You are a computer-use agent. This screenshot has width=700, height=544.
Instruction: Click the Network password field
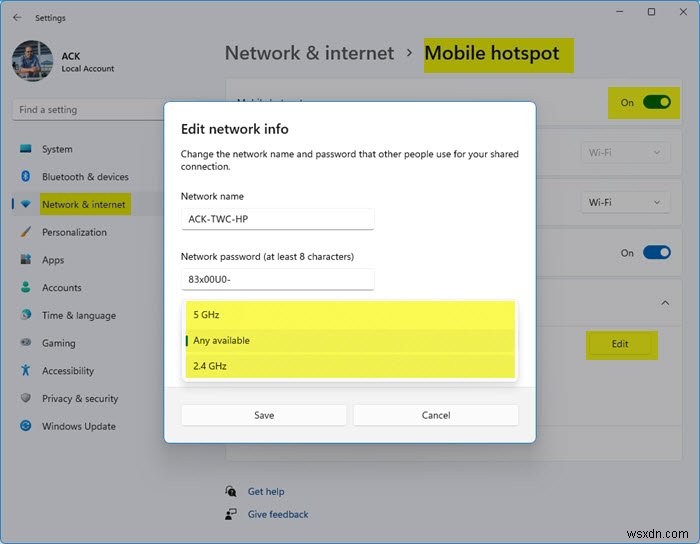point(277,279)
